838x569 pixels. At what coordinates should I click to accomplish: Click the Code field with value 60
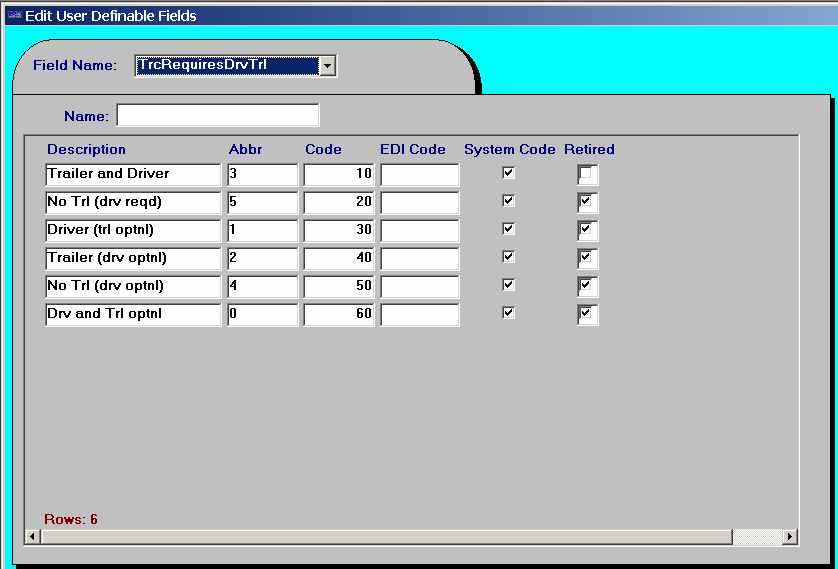[x=338, y=315]
